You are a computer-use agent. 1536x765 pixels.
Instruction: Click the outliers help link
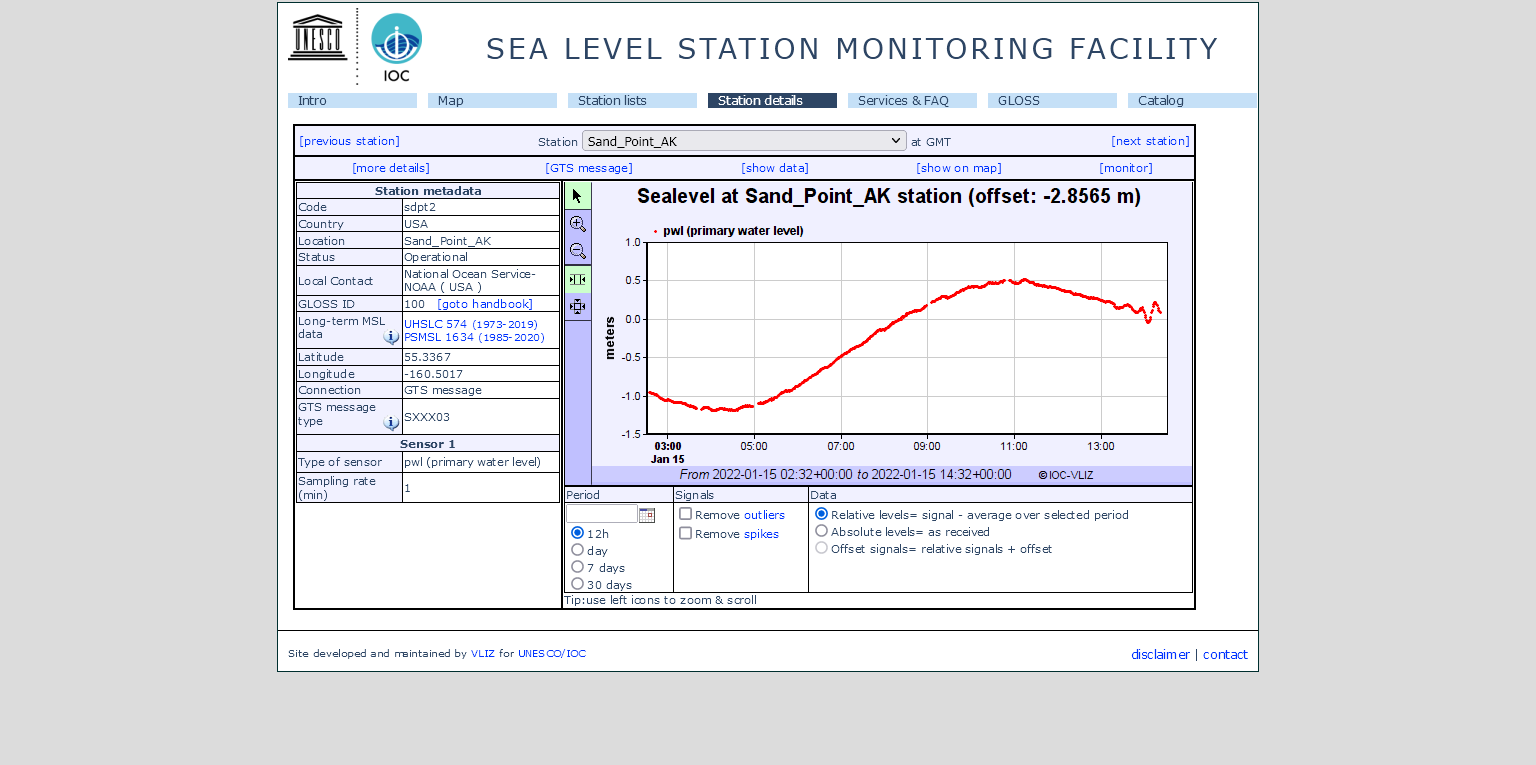pos(764,515)
